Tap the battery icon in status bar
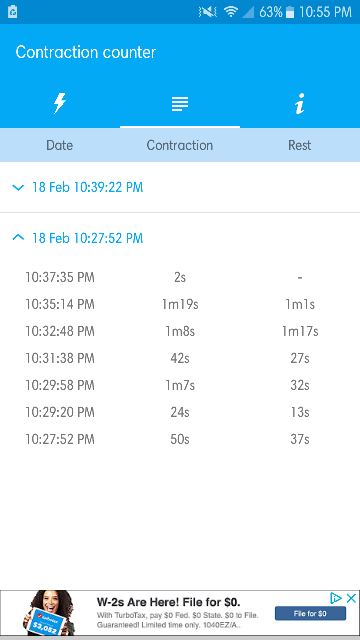This screenshot has width=360, height=640. [x=290, y=12]
